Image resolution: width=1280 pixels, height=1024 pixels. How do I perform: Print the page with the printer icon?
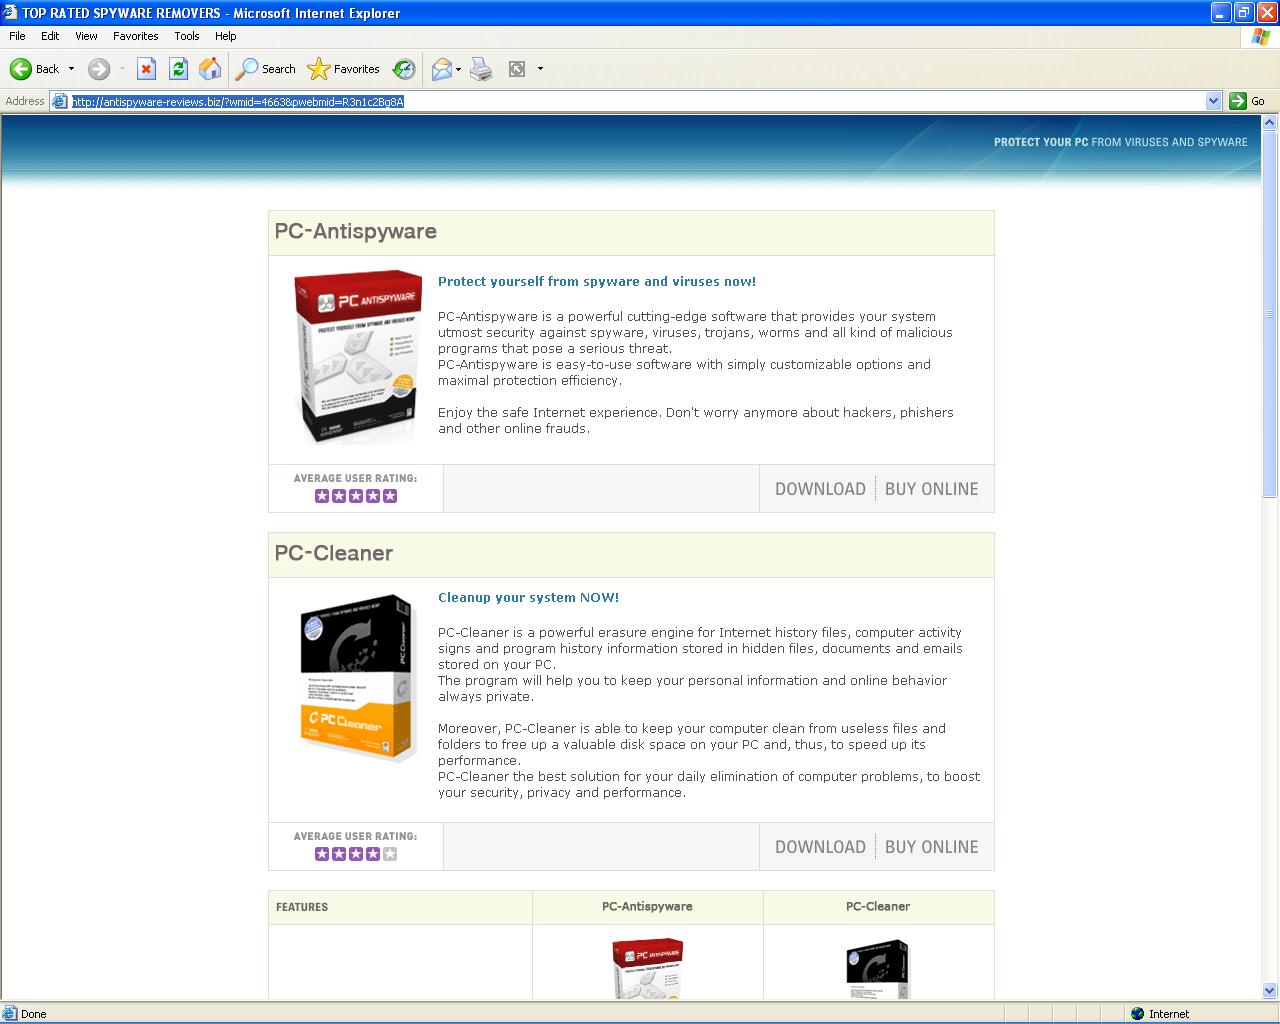pos(481,69)
